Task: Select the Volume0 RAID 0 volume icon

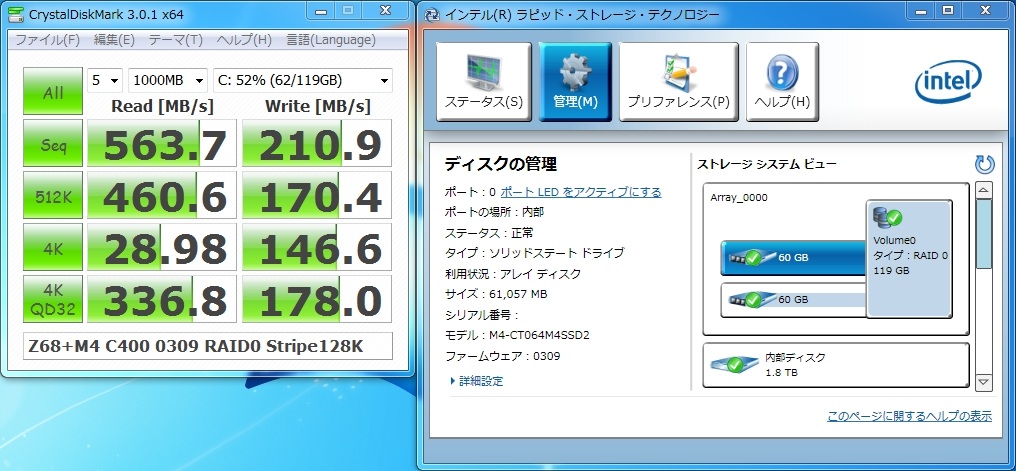Action: click(909, 258)
